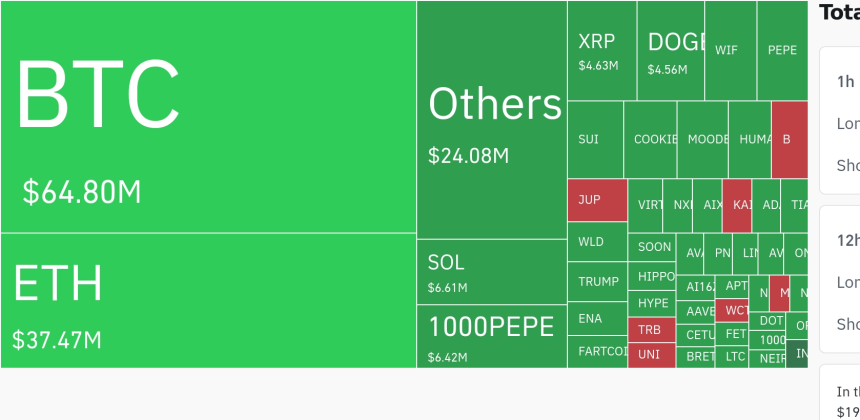Select the red UNI tile
Viewport: 860px width, 420px height.
(x=652, y=355)
